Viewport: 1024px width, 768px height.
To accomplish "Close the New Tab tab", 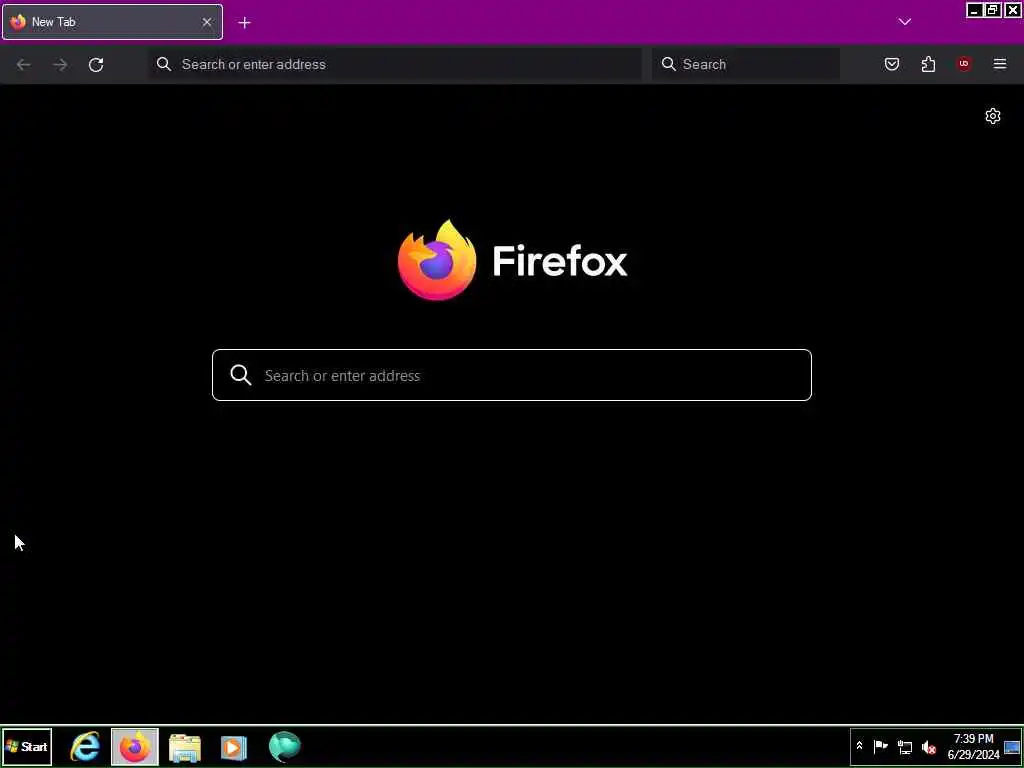I will (206, 22).
